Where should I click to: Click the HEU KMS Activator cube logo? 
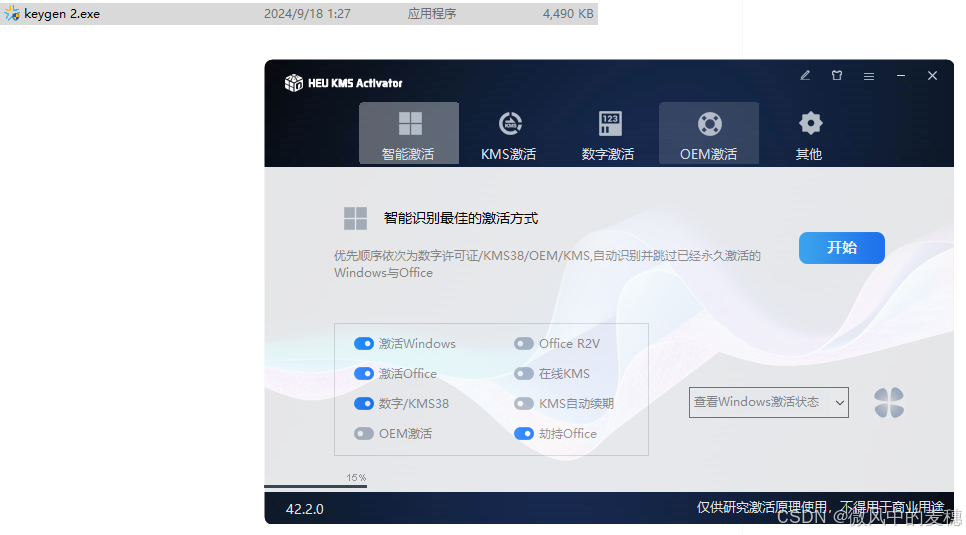(x=294, y=83)
